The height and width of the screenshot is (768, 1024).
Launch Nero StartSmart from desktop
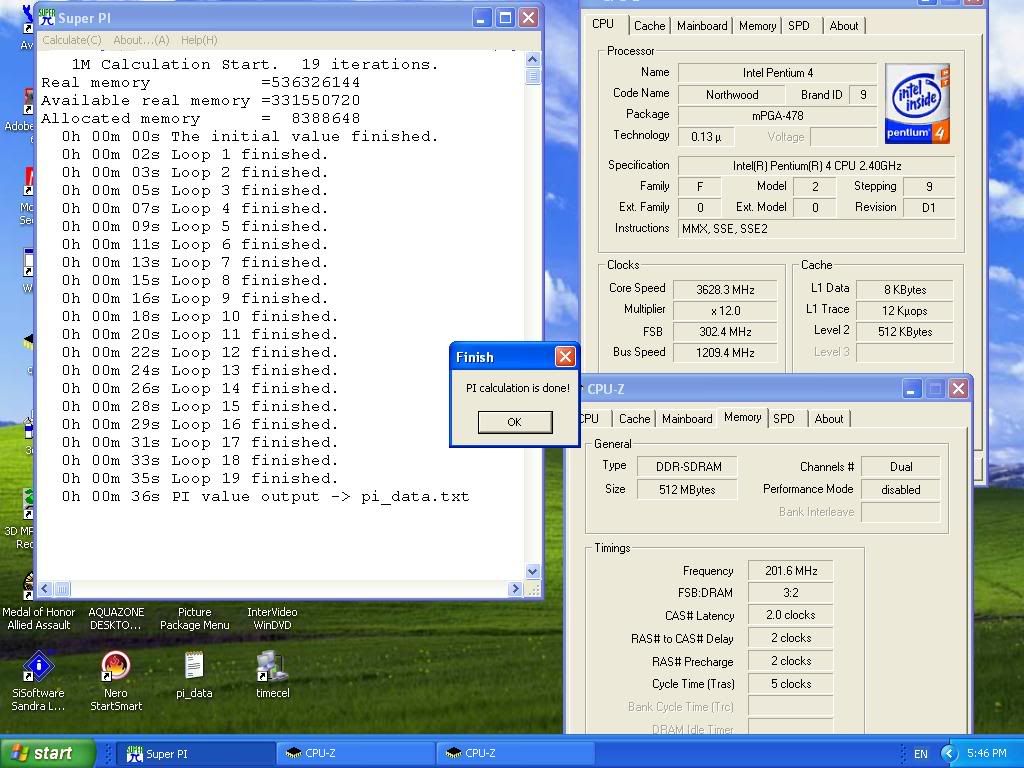click(116, 667)
